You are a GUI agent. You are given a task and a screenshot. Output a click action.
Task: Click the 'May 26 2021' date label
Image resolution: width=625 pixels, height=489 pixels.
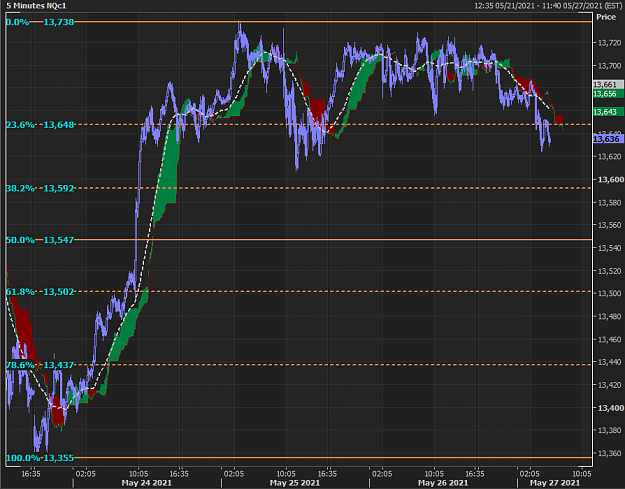click(x=443, y=483)
